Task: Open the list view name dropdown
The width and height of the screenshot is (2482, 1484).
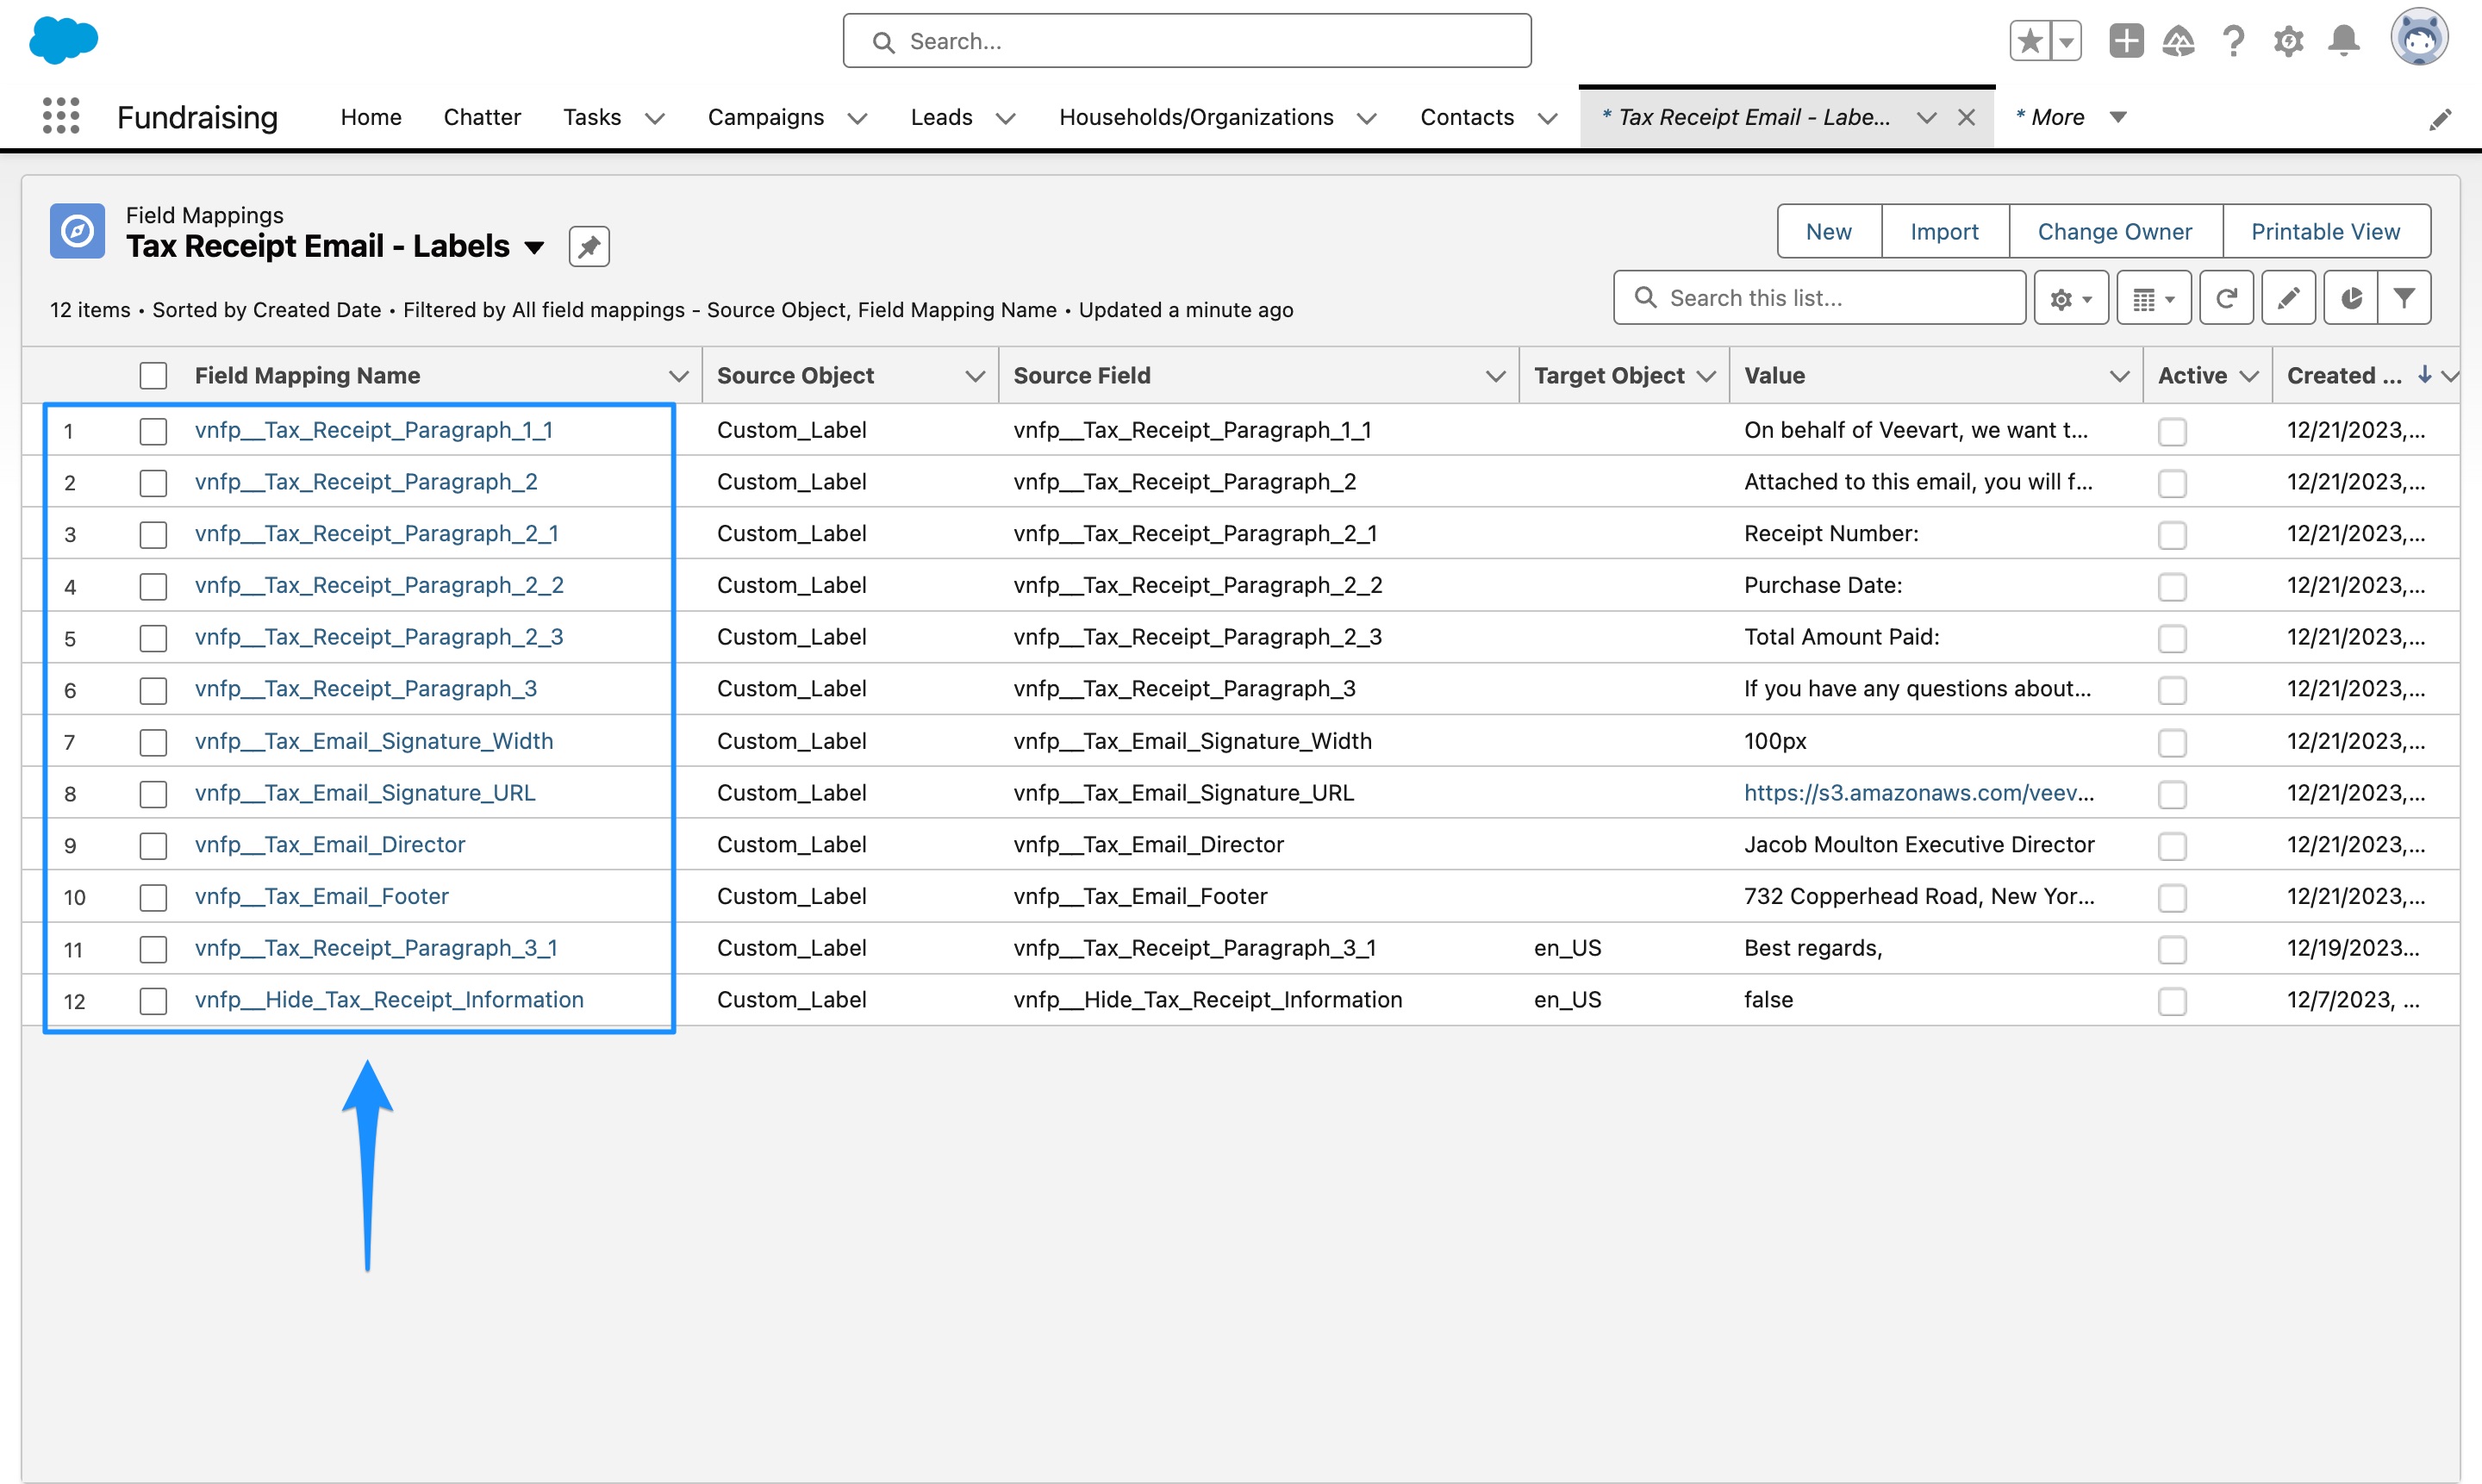Action: click(536, 246)
